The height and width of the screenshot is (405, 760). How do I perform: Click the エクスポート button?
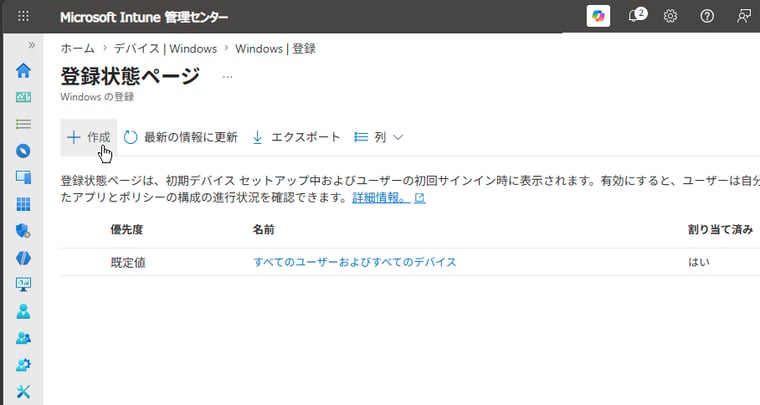[296, 137]
